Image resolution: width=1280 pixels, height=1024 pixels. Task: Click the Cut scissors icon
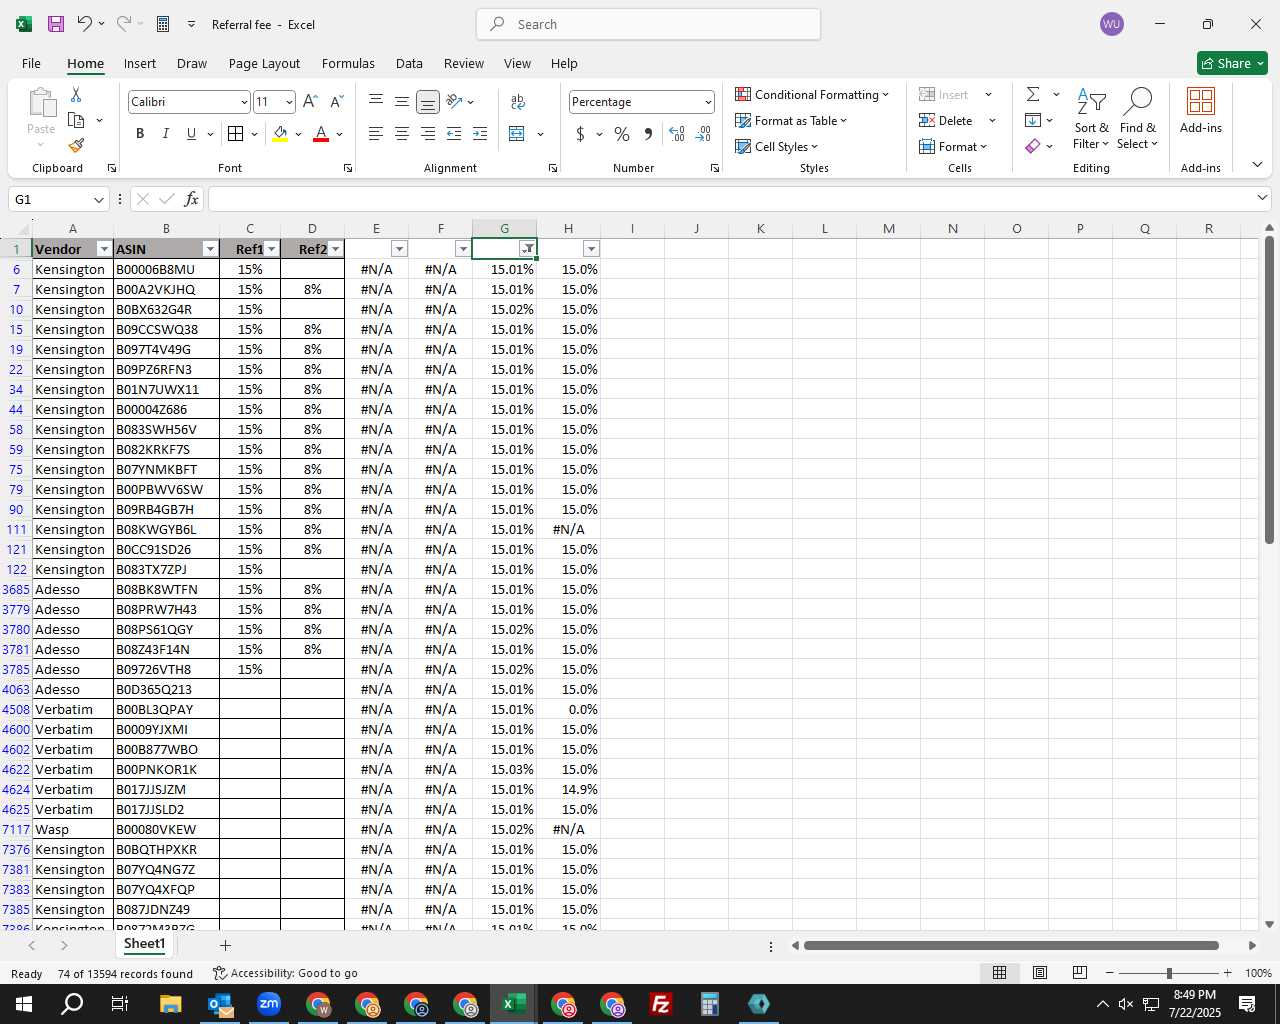click(x=76, y=94)
